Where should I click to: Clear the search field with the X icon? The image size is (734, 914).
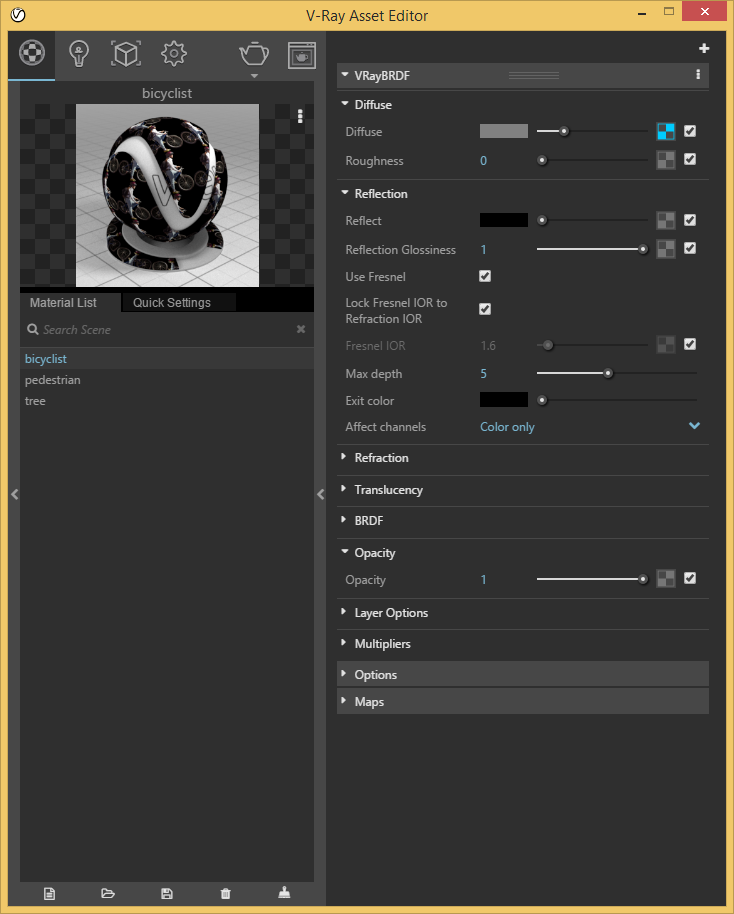pos(301,329)
